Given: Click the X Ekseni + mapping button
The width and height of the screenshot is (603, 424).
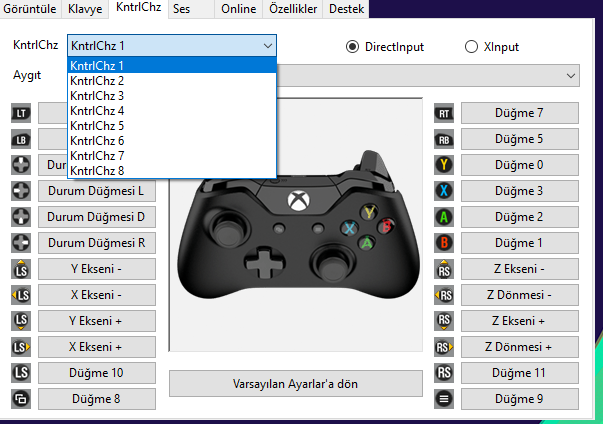Looking at the screenshot, I should coord(97,347).
